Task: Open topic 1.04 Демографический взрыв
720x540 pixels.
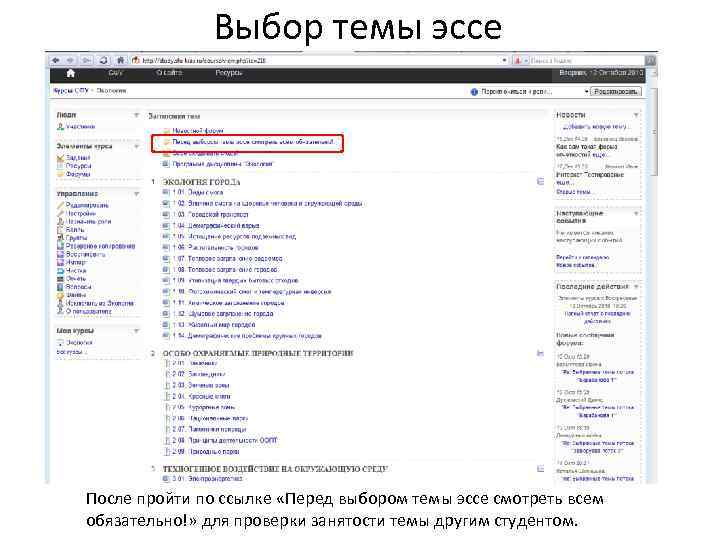Action: tap(215, 225)
